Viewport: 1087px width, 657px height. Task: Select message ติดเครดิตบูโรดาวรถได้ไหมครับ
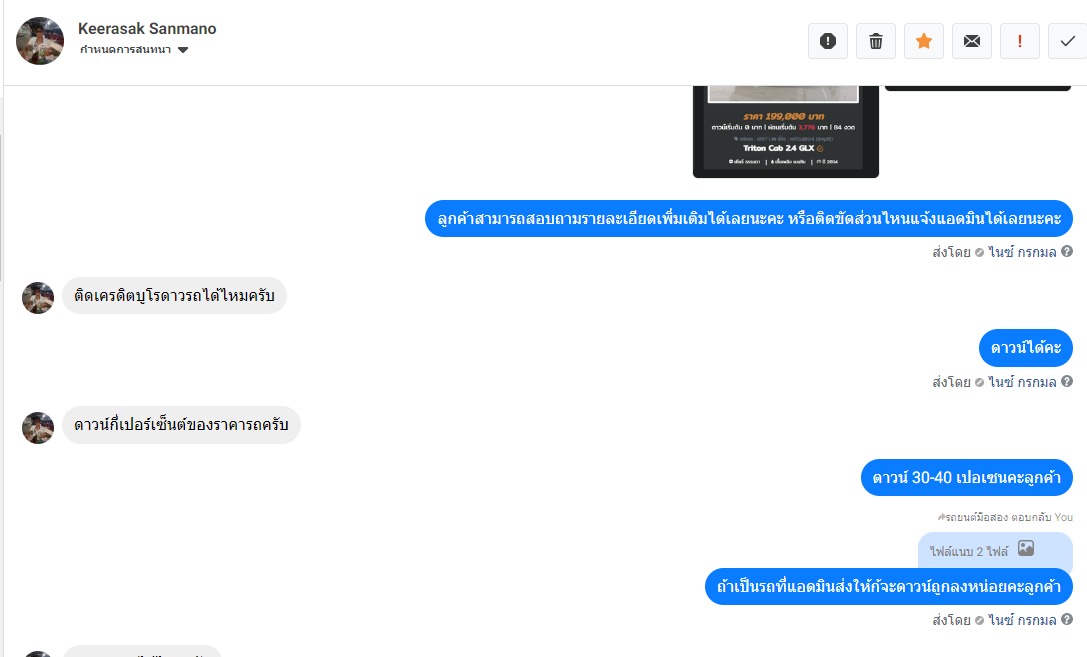click(x=174, y=295)
